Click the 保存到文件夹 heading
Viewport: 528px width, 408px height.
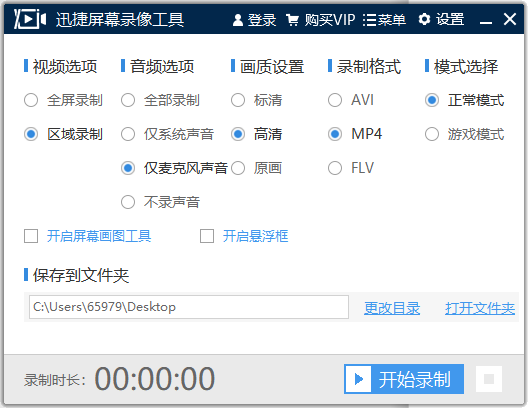tap(81, 275)
